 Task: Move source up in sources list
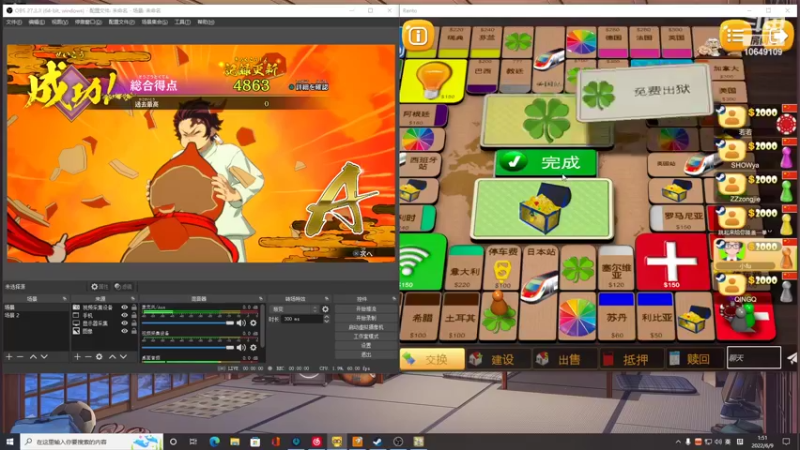112,357
